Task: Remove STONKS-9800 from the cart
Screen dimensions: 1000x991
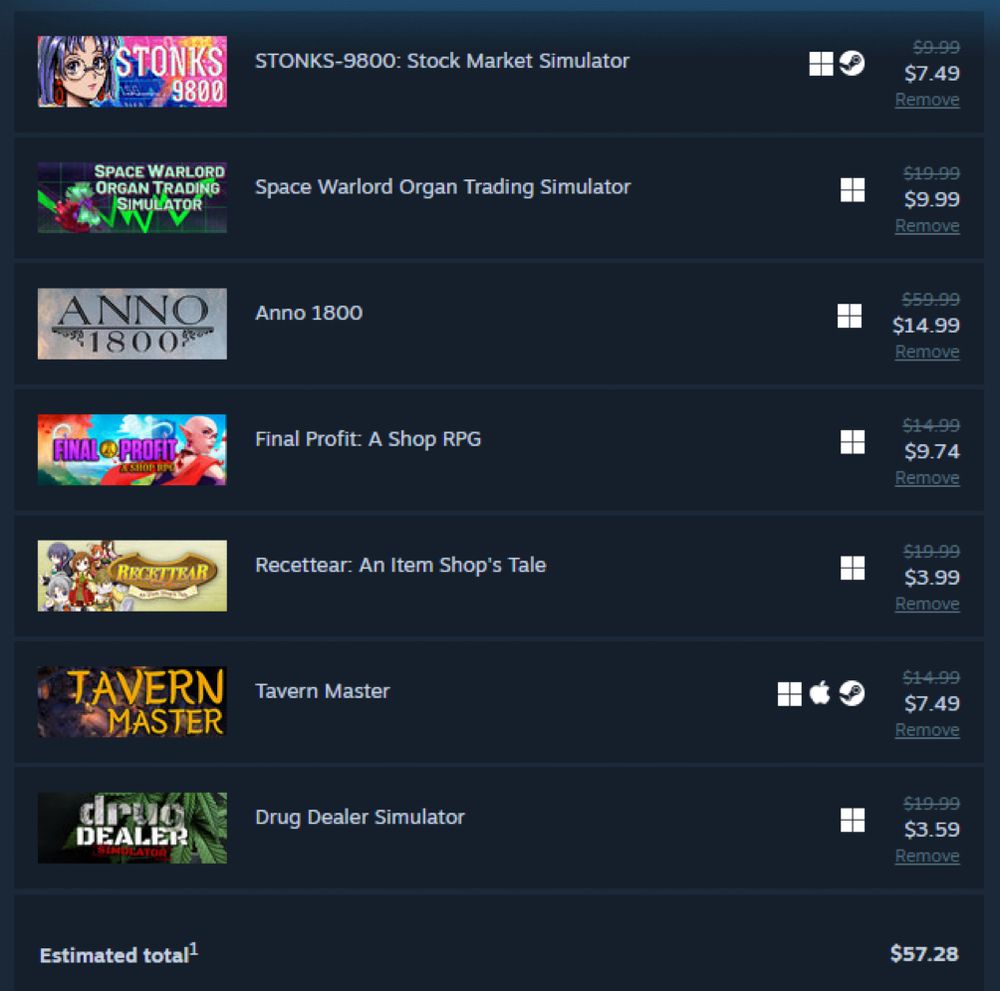Action: coord(927,100)
